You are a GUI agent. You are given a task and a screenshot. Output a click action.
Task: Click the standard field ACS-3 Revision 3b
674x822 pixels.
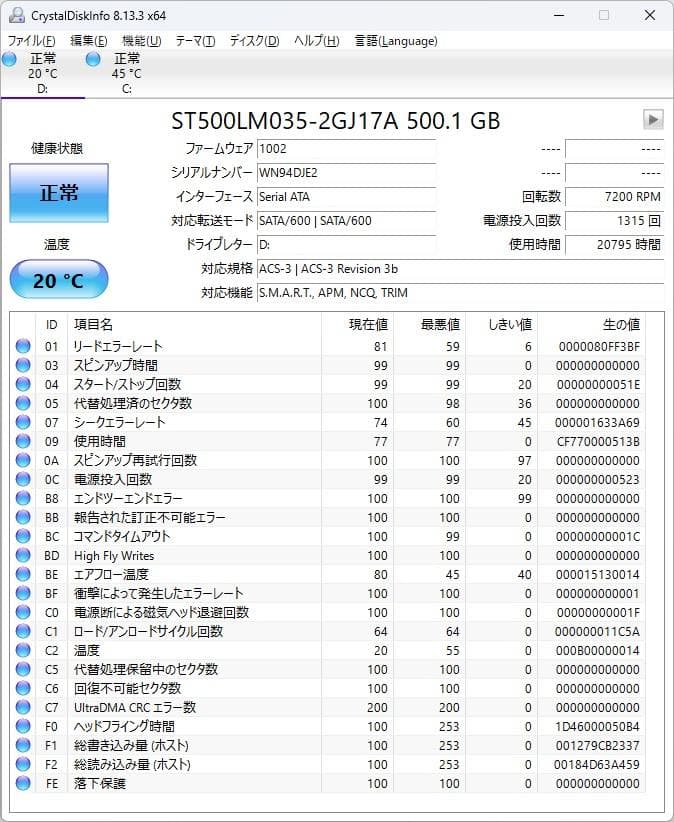461,269
